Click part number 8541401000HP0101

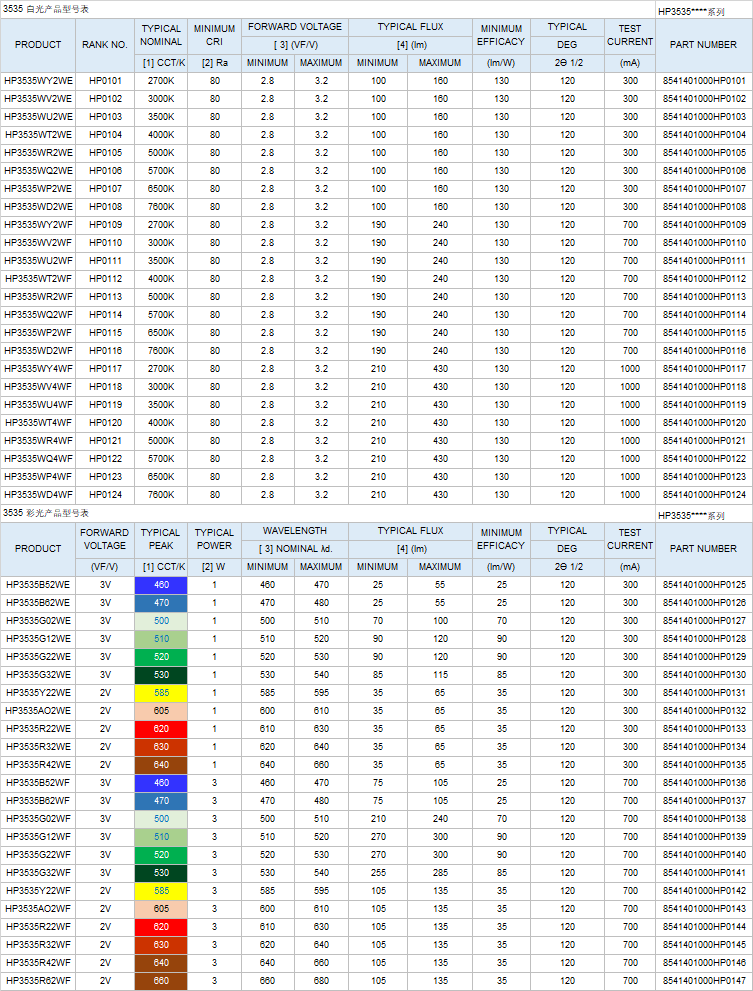coord(704,81)
